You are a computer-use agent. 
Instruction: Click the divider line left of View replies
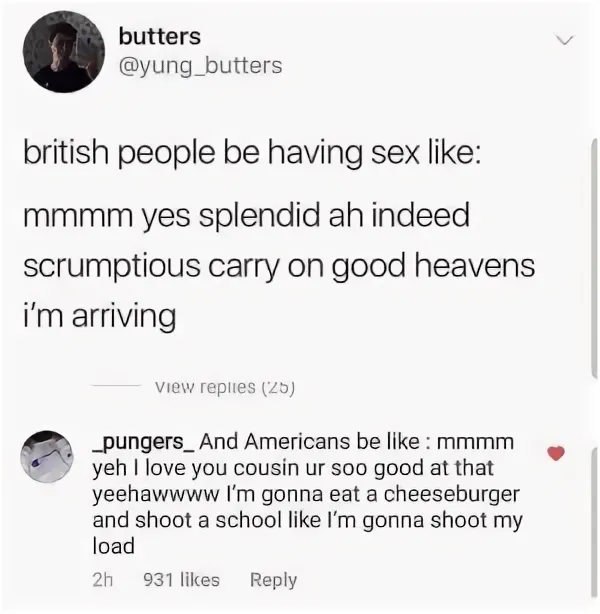[x=116, y=386]
